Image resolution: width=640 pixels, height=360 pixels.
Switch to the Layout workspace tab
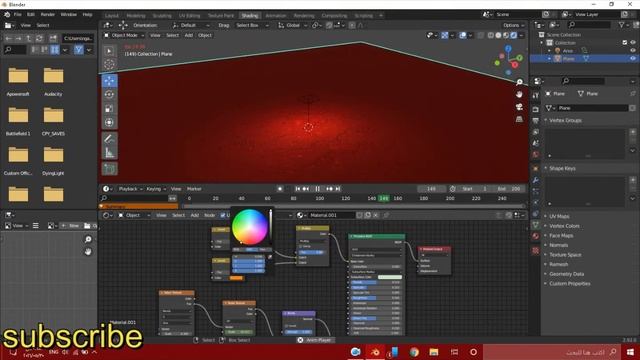[111, 16]
